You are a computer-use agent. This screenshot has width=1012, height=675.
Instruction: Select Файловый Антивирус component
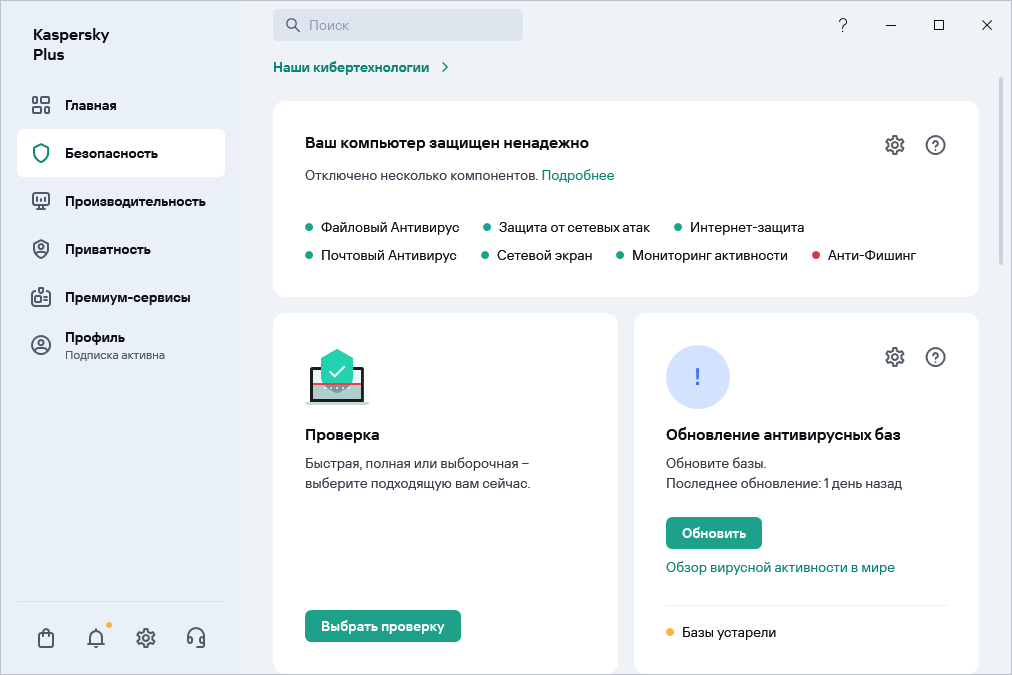382,227
